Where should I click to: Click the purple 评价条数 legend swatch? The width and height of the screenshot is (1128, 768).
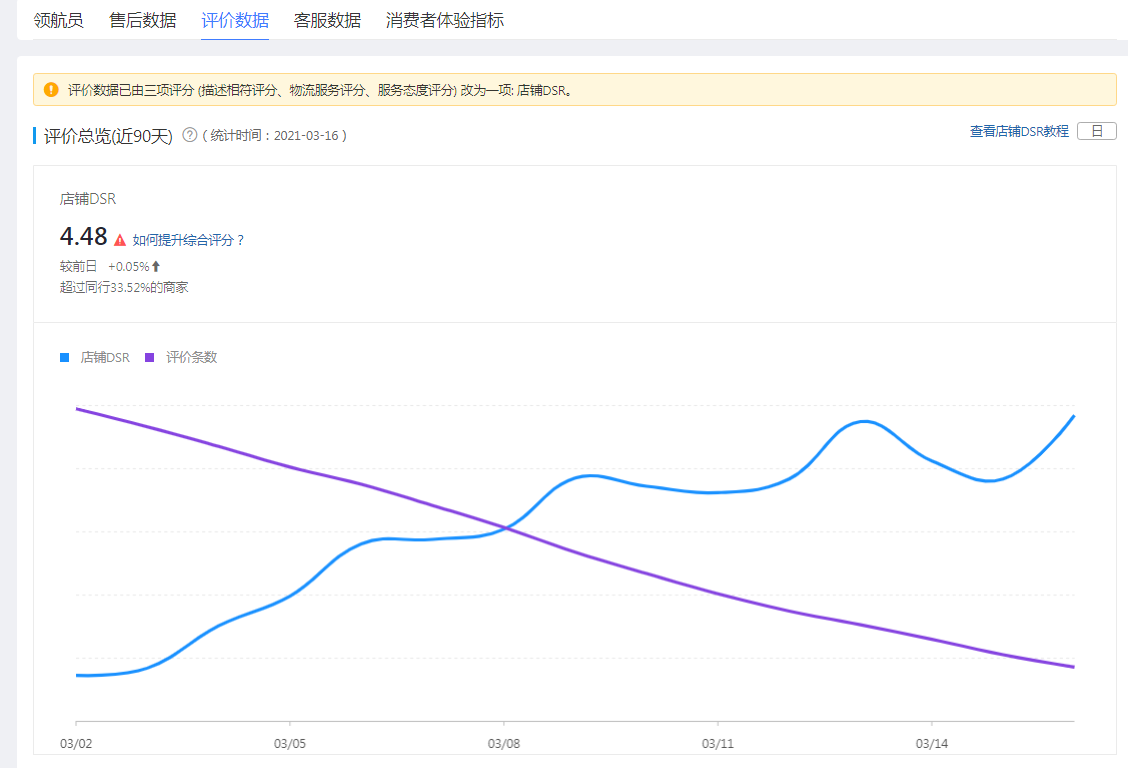coord(150,357)
